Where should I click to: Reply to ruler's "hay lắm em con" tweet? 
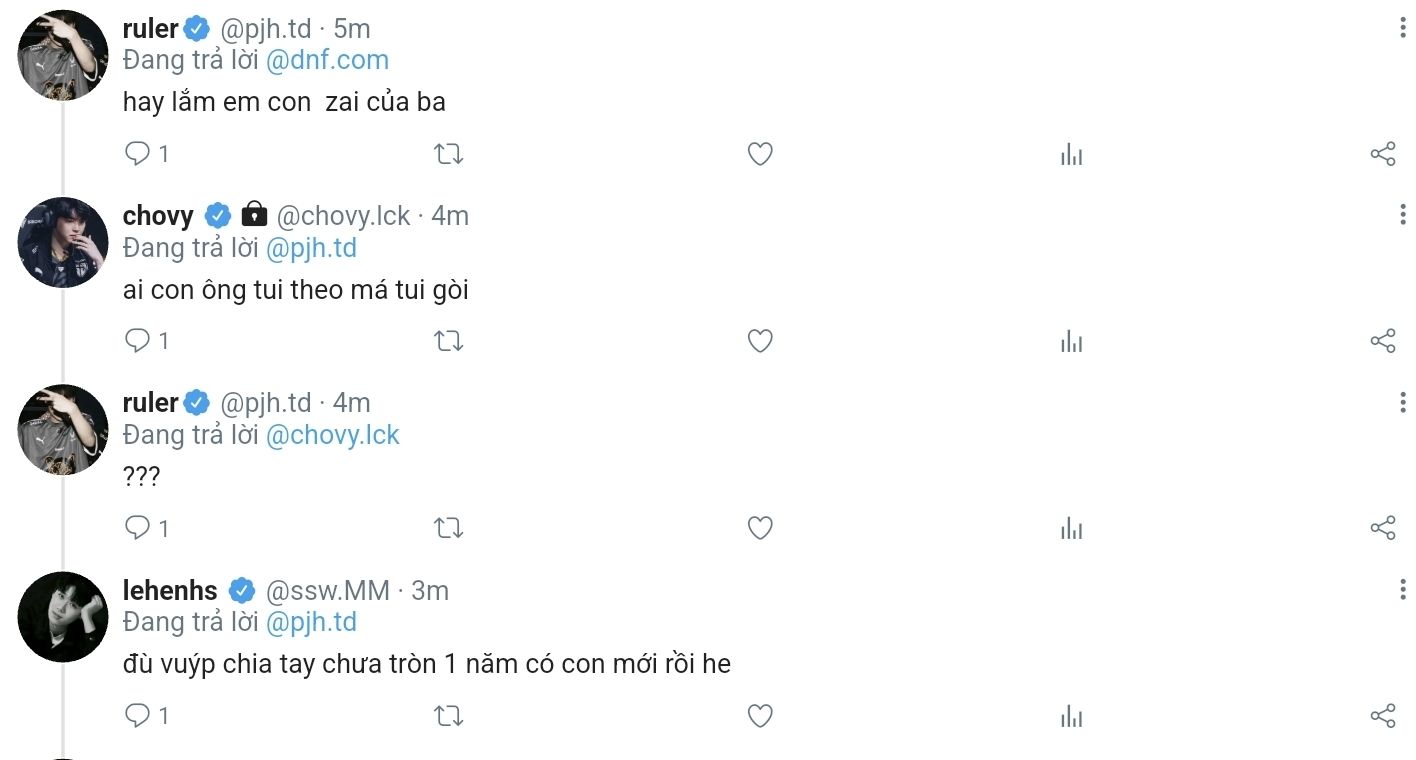[x=137, y=154]
